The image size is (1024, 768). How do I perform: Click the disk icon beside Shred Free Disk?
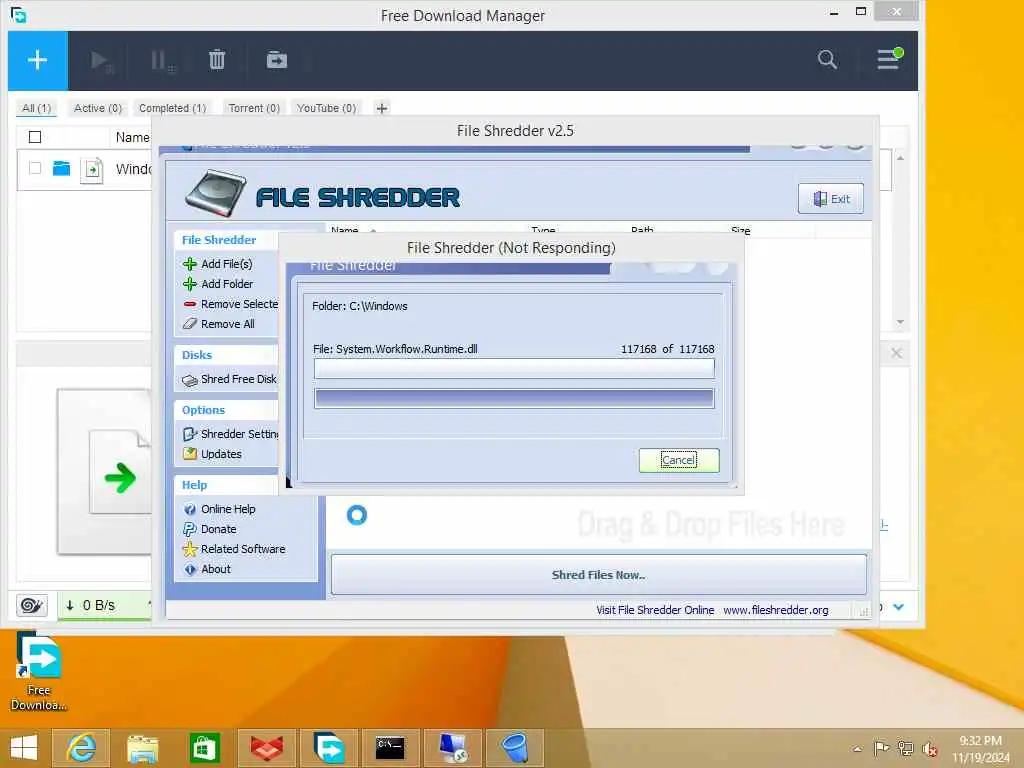click(190, 380)
